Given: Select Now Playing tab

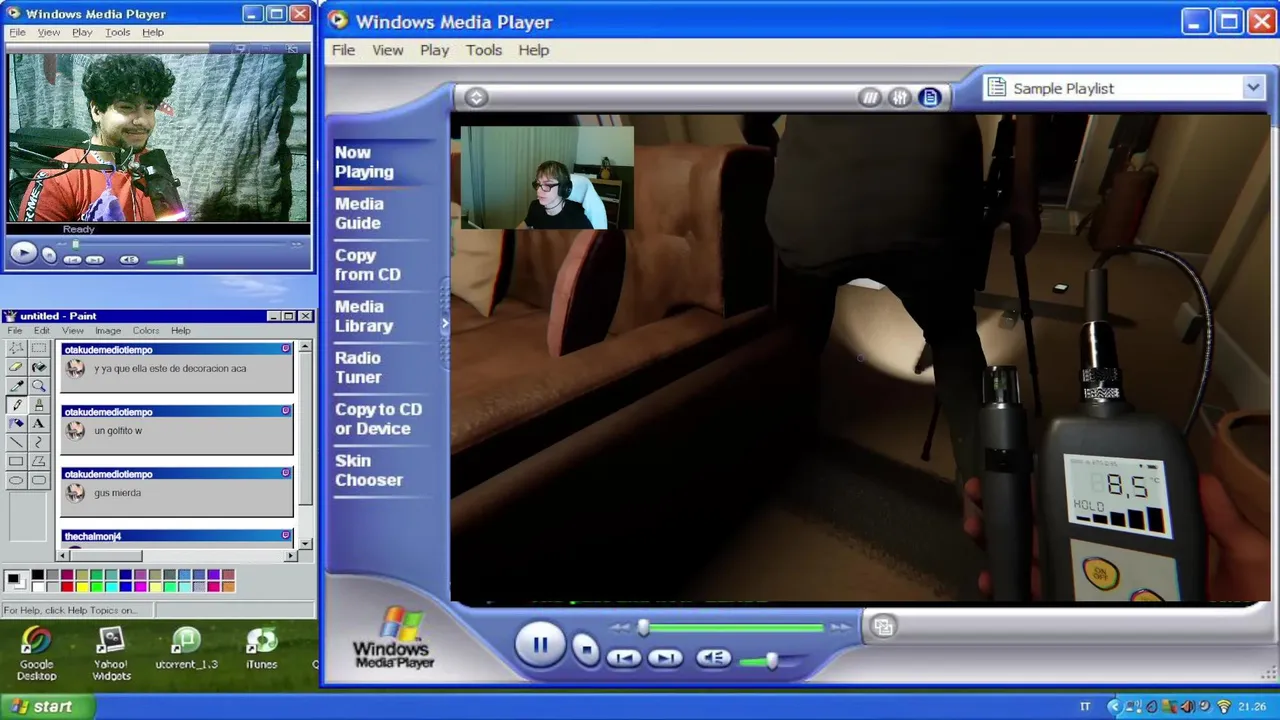Looking at the screenshot, I should (364, 162).
